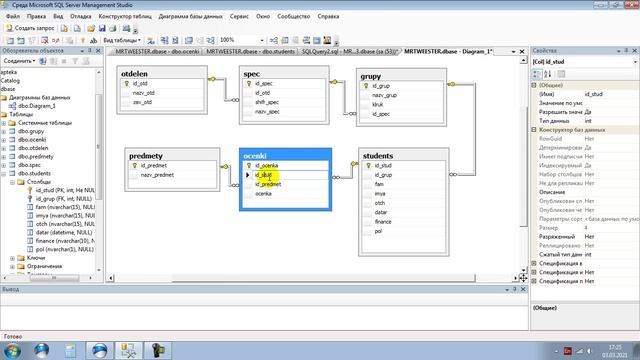Click ocenka column in ocenki table
This screenshot has height=360, width=640.
tap(263, 193)
